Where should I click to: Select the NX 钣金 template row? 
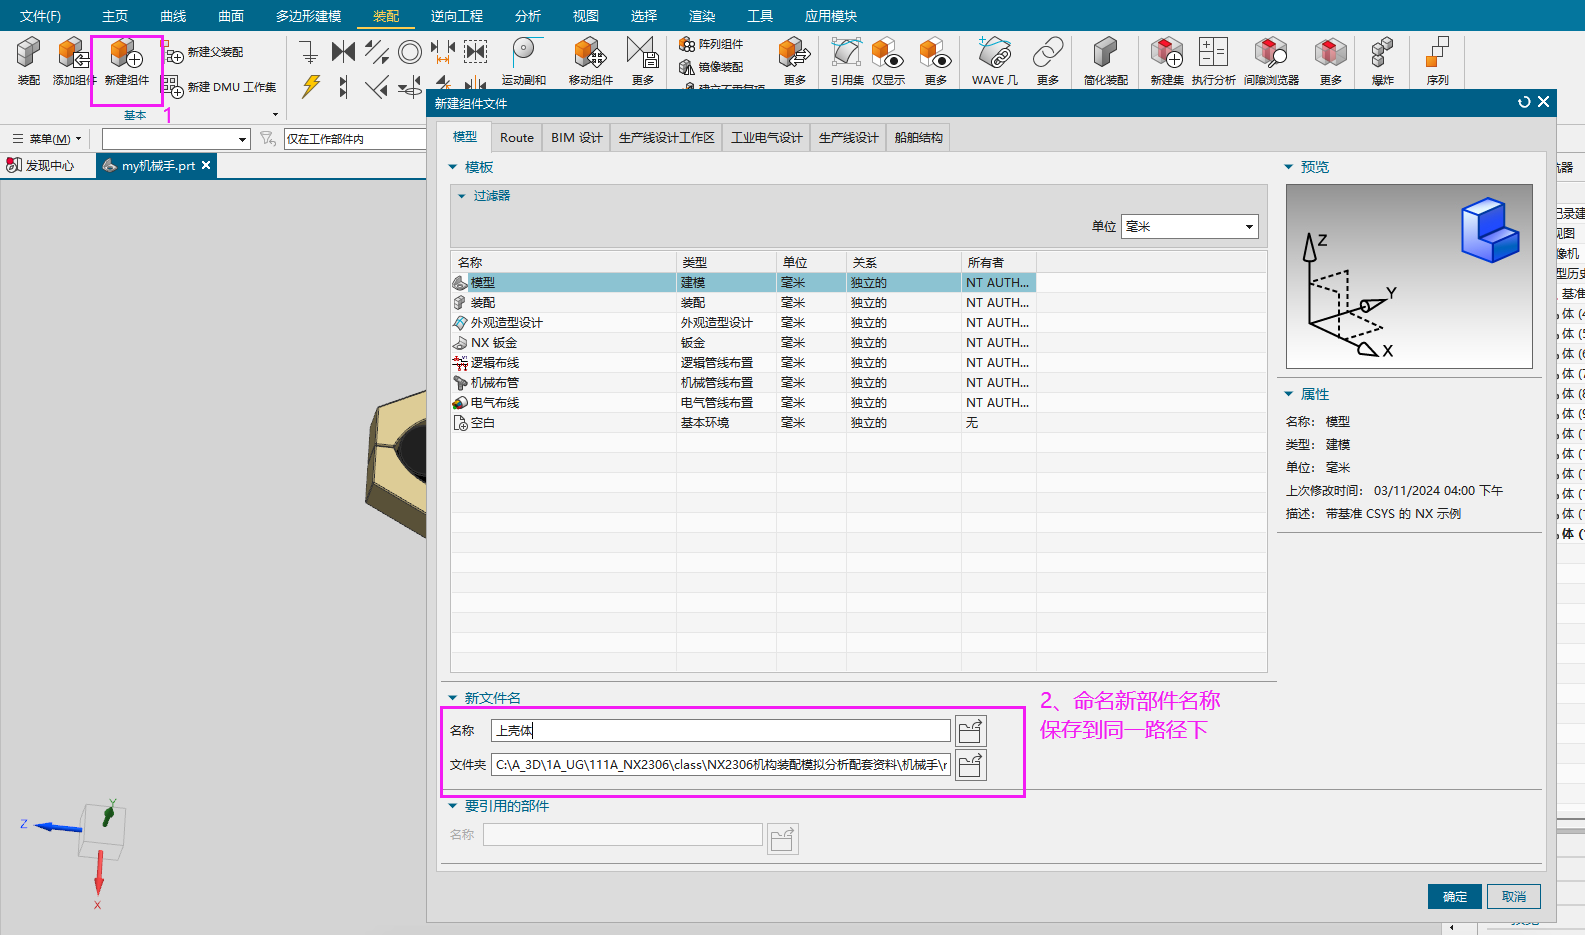pos(743,343)
